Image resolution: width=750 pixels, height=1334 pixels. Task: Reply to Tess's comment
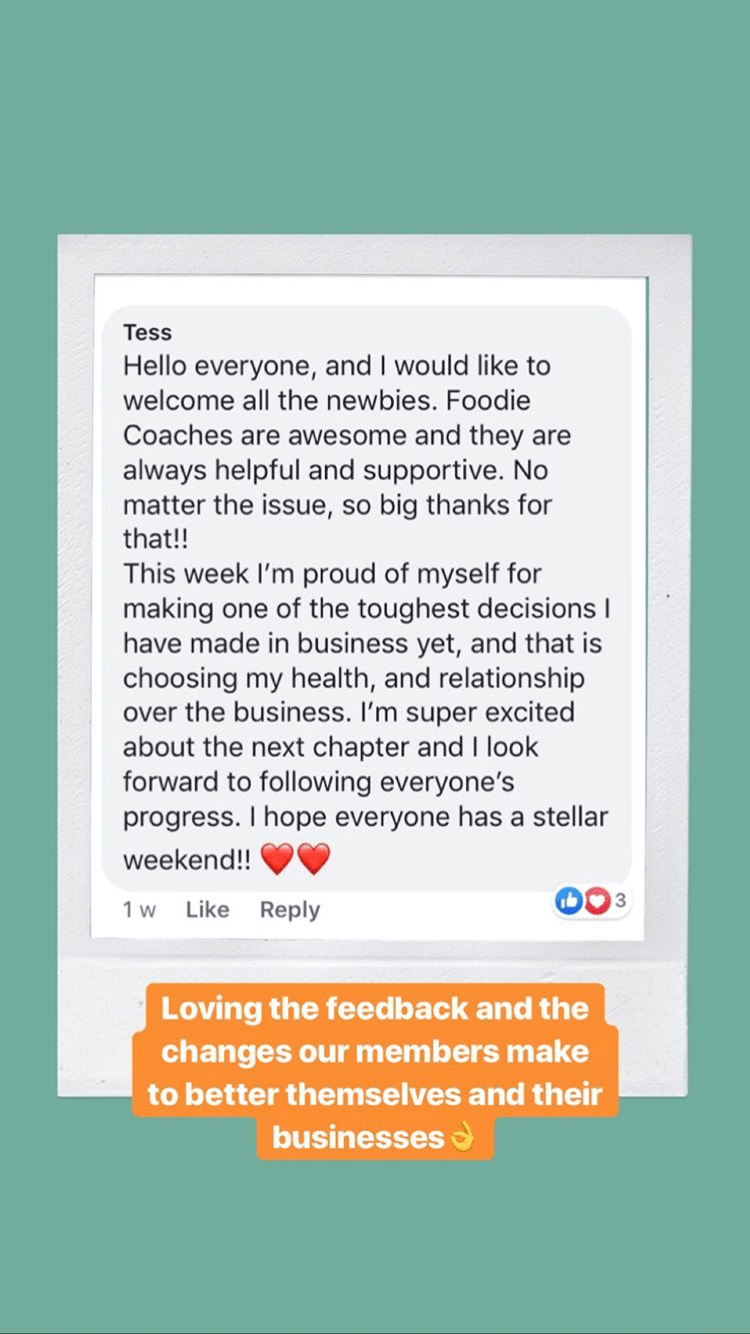(290, 910)
